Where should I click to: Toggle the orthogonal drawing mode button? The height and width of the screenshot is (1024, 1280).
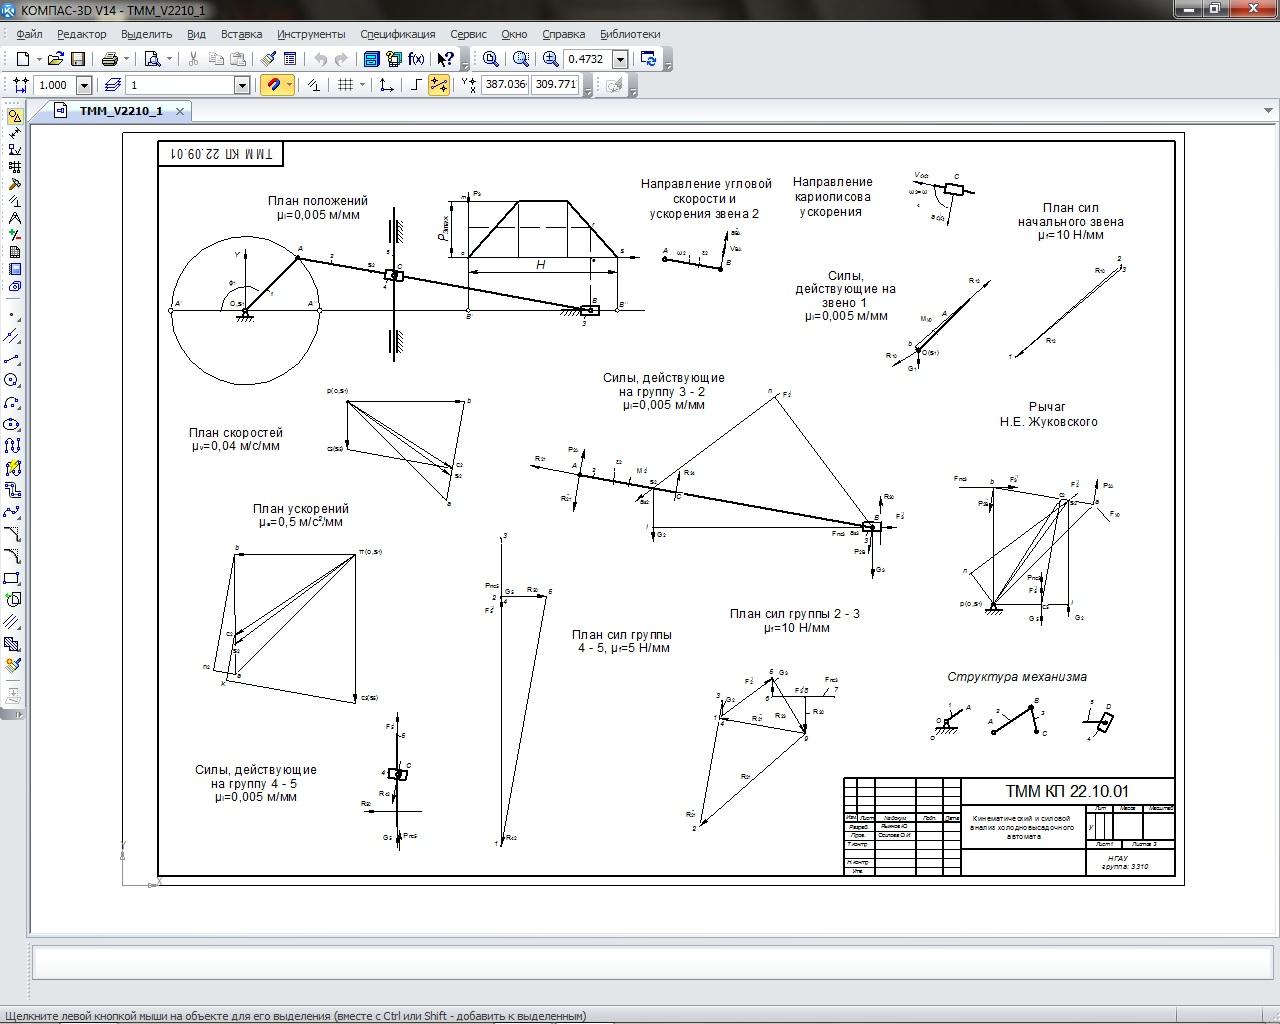415,85
